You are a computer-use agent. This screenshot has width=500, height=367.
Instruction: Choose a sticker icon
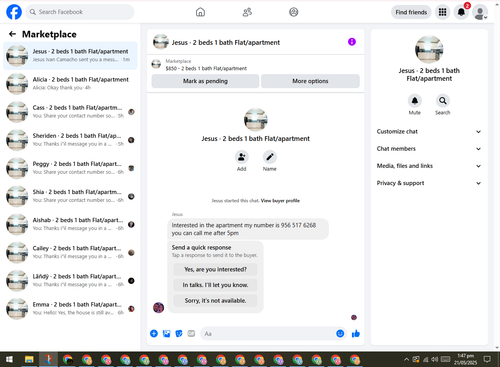pyautogui.click(x=179, y=333)
